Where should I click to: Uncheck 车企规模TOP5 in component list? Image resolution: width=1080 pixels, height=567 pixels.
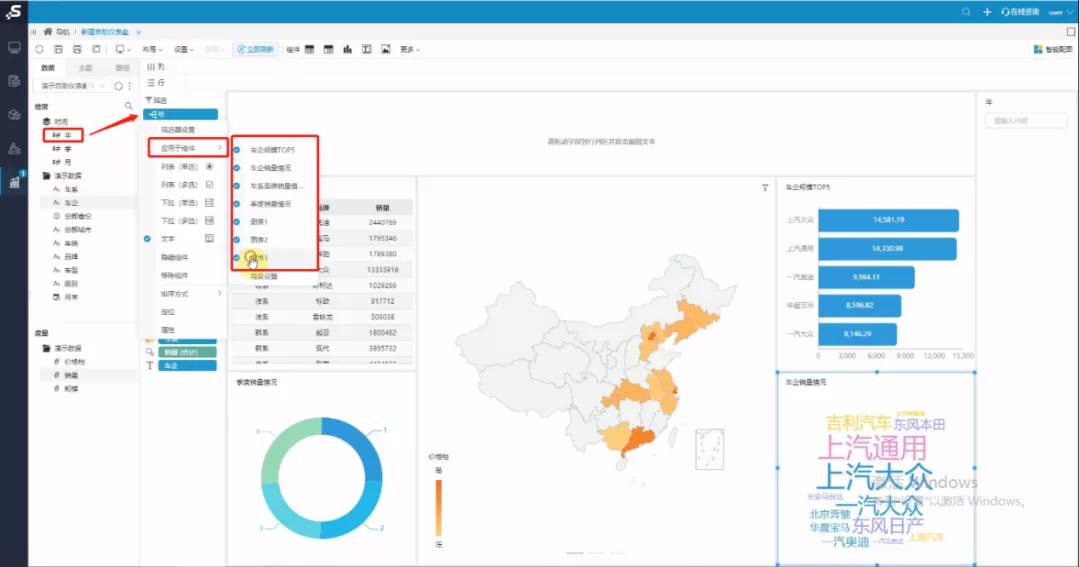237,150
